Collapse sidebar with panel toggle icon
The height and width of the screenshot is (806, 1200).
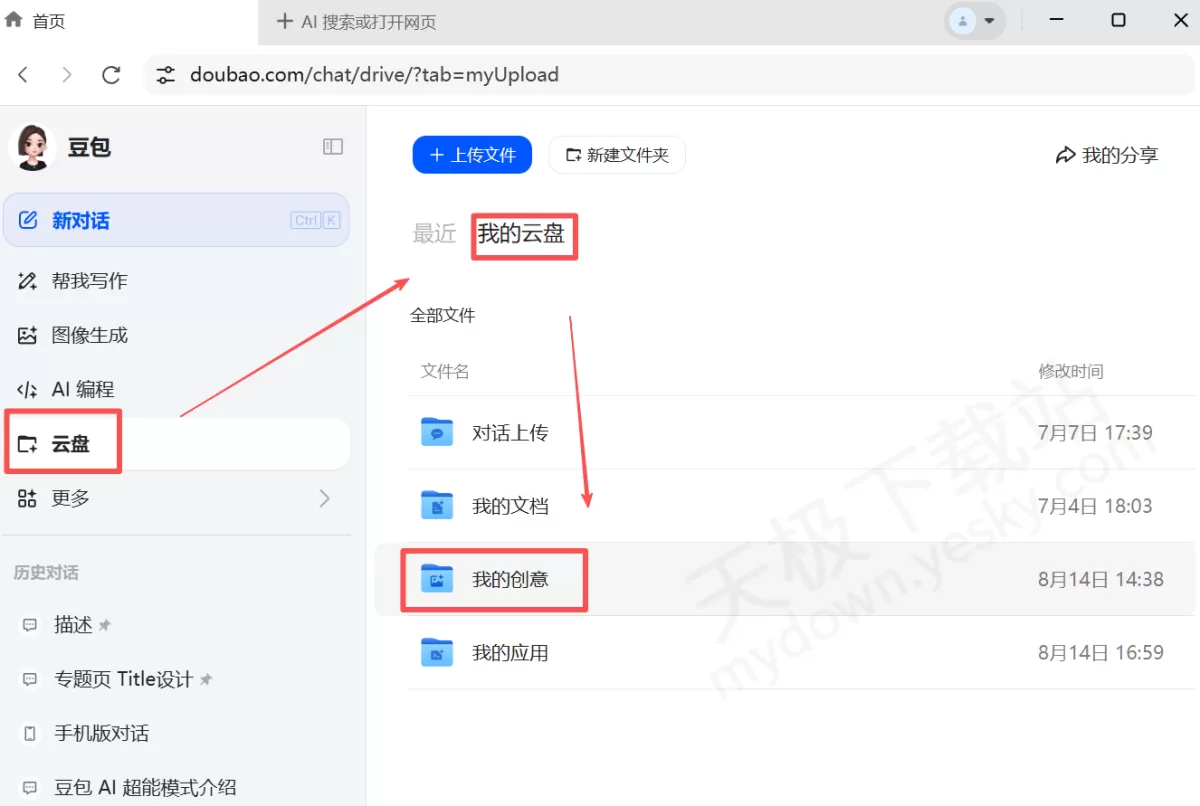333,147
